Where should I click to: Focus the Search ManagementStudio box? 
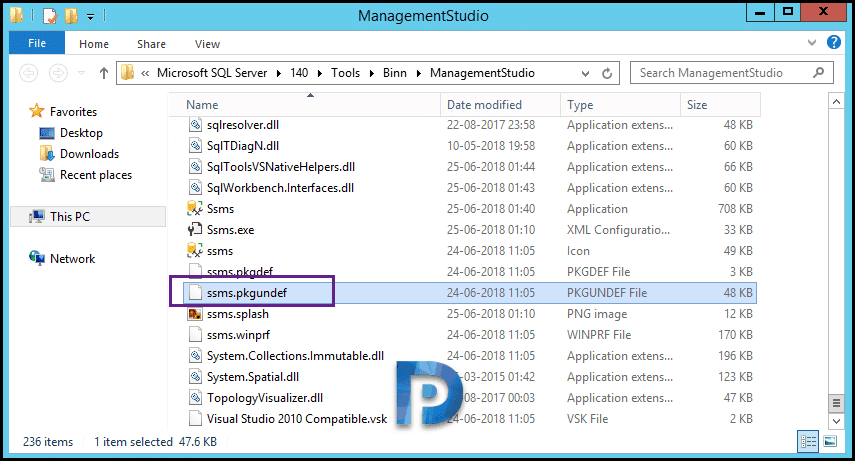(x=731, y=73)
